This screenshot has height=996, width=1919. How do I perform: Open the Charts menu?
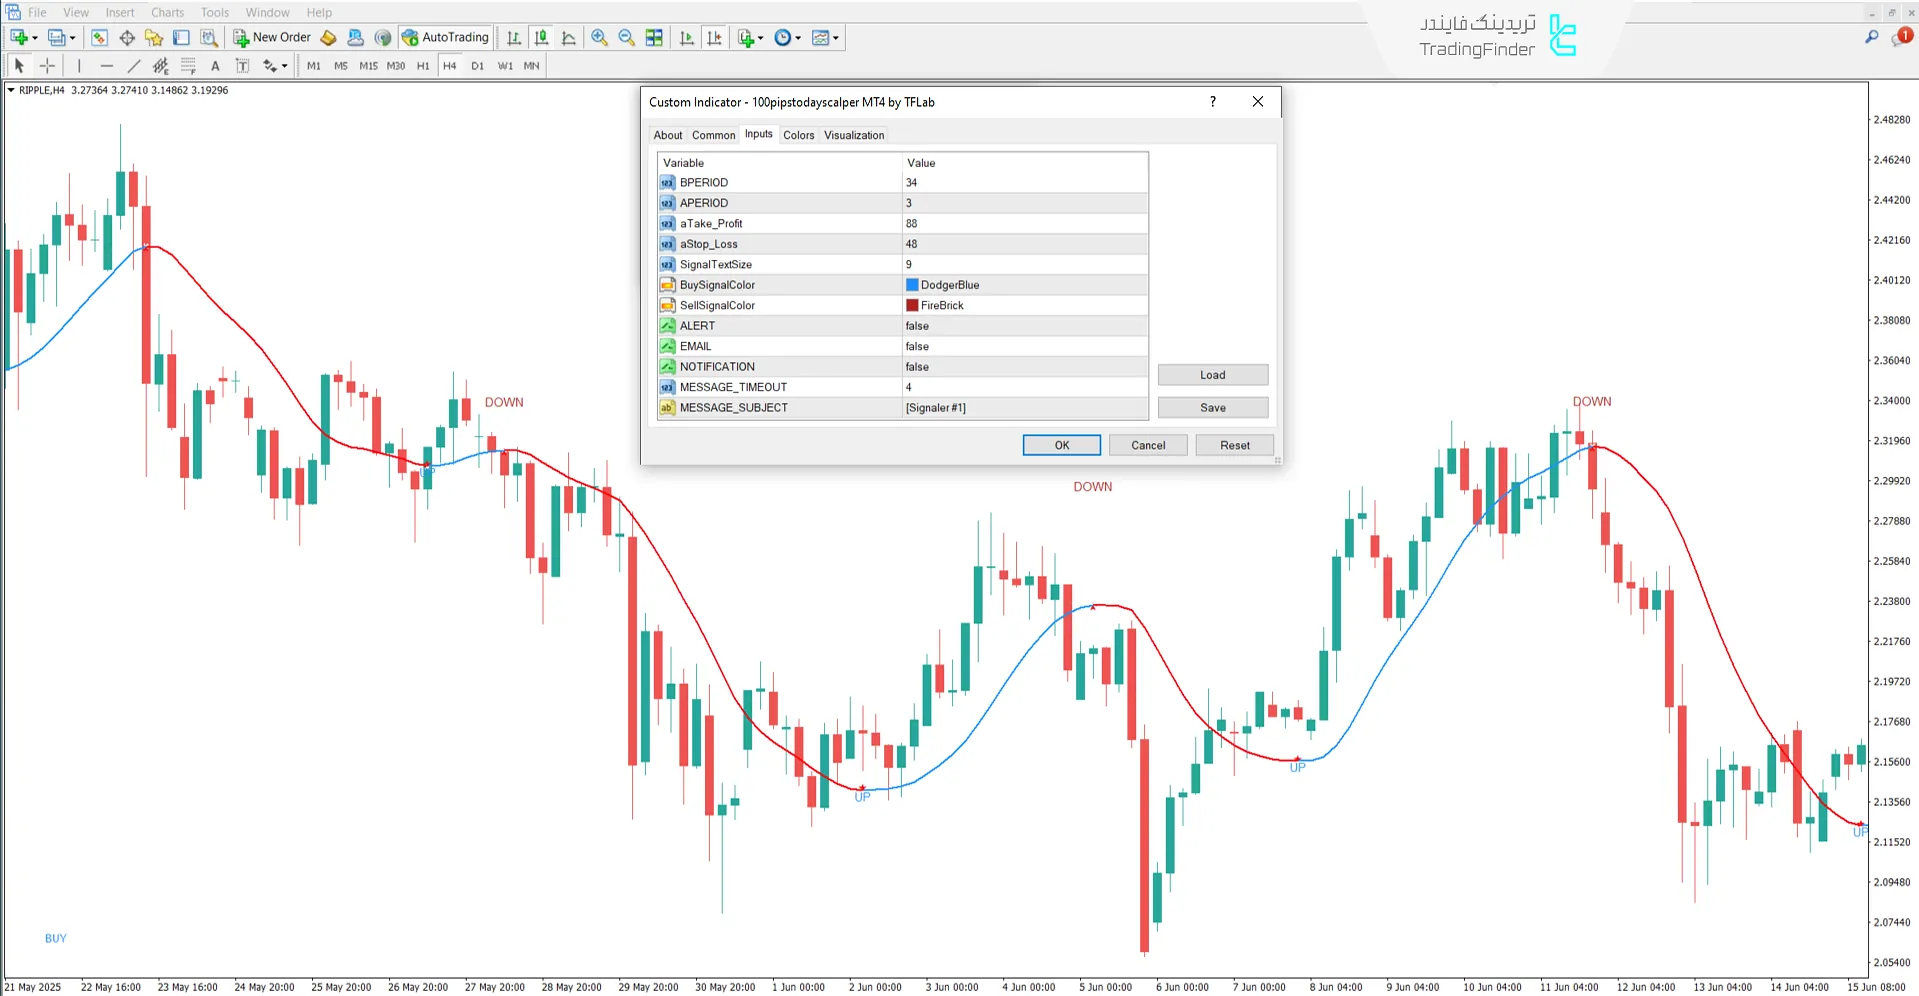click(166, 12)
